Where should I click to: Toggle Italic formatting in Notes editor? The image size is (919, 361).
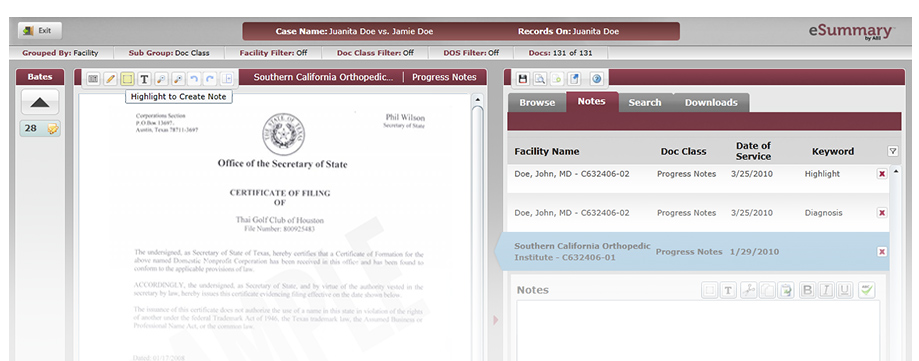coord(826,290)
